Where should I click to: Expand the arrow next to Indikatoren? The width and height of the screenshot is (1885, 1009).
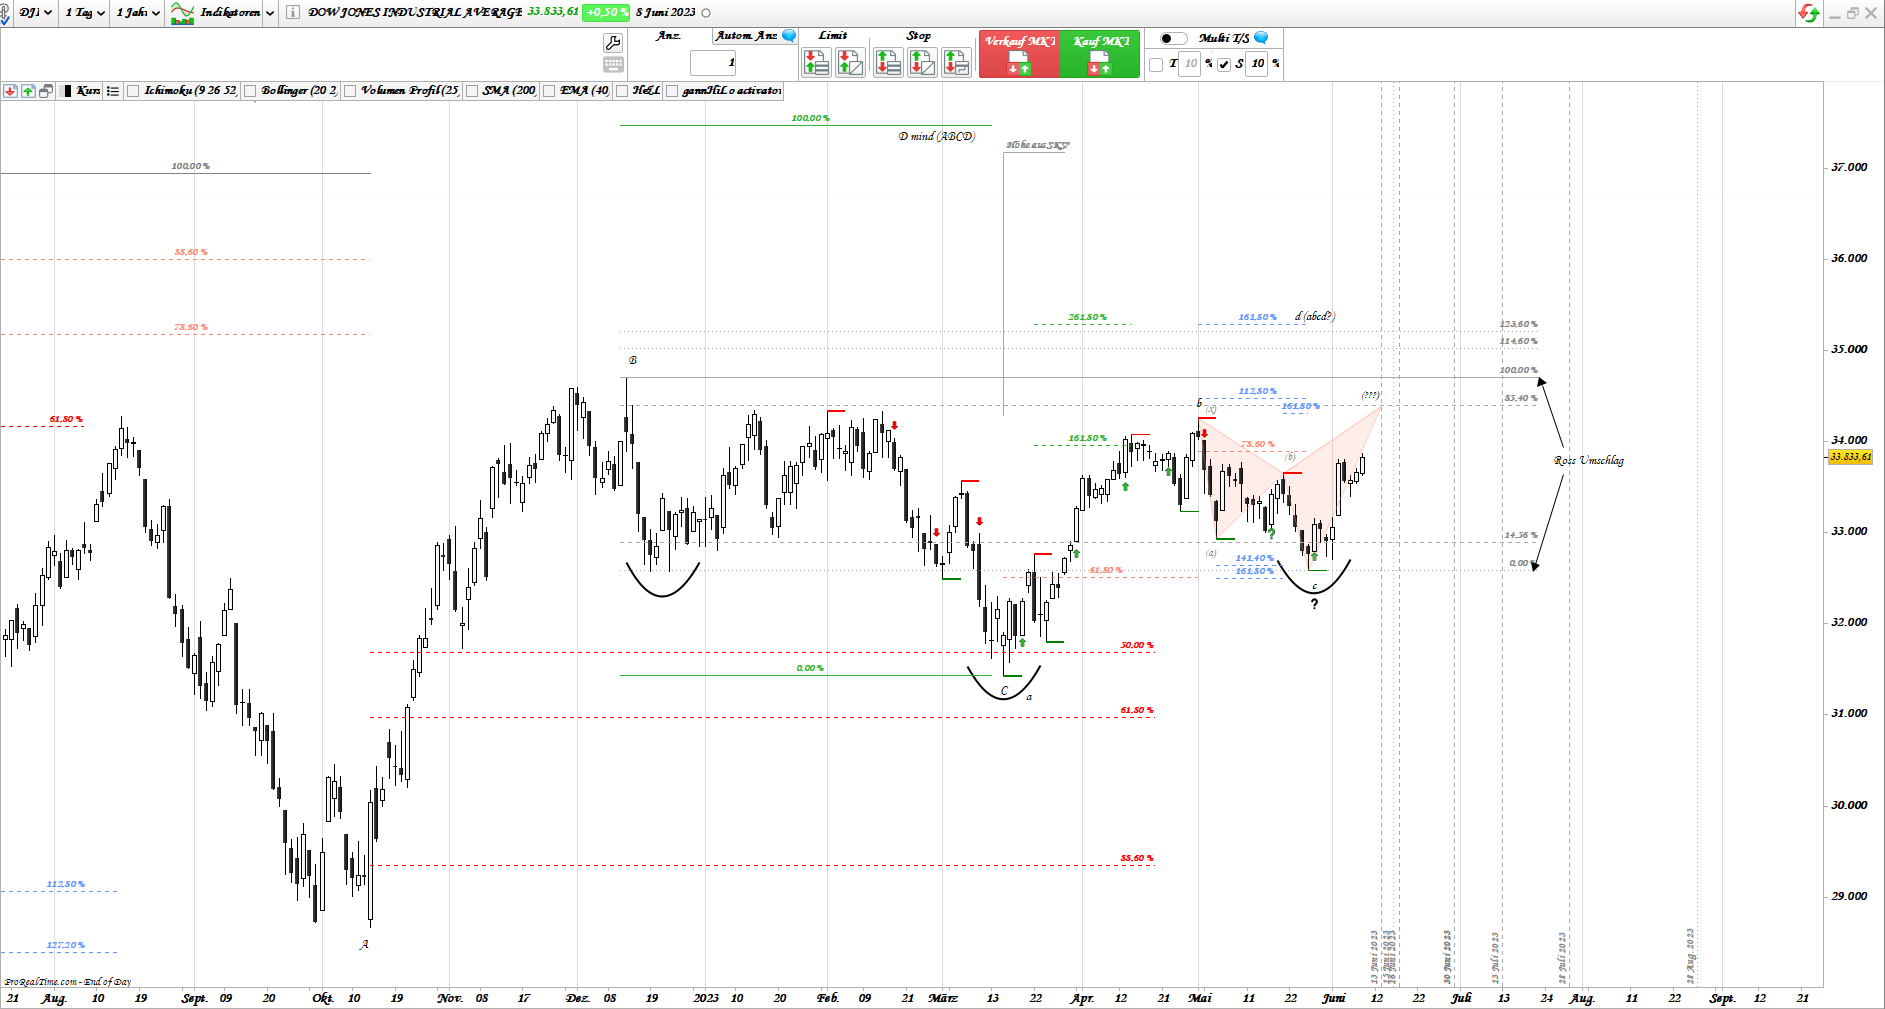(270, 13)
